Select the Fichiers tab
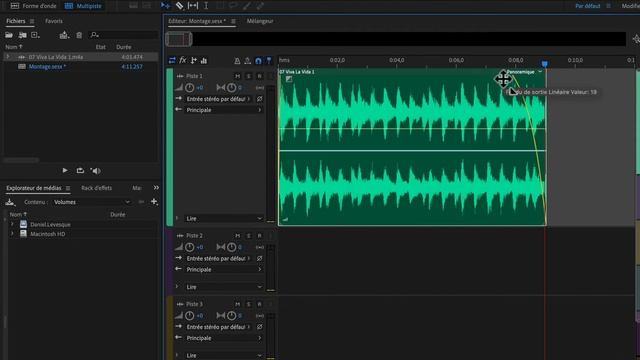The width and height of the screenshot is (640, 360). 16,21
